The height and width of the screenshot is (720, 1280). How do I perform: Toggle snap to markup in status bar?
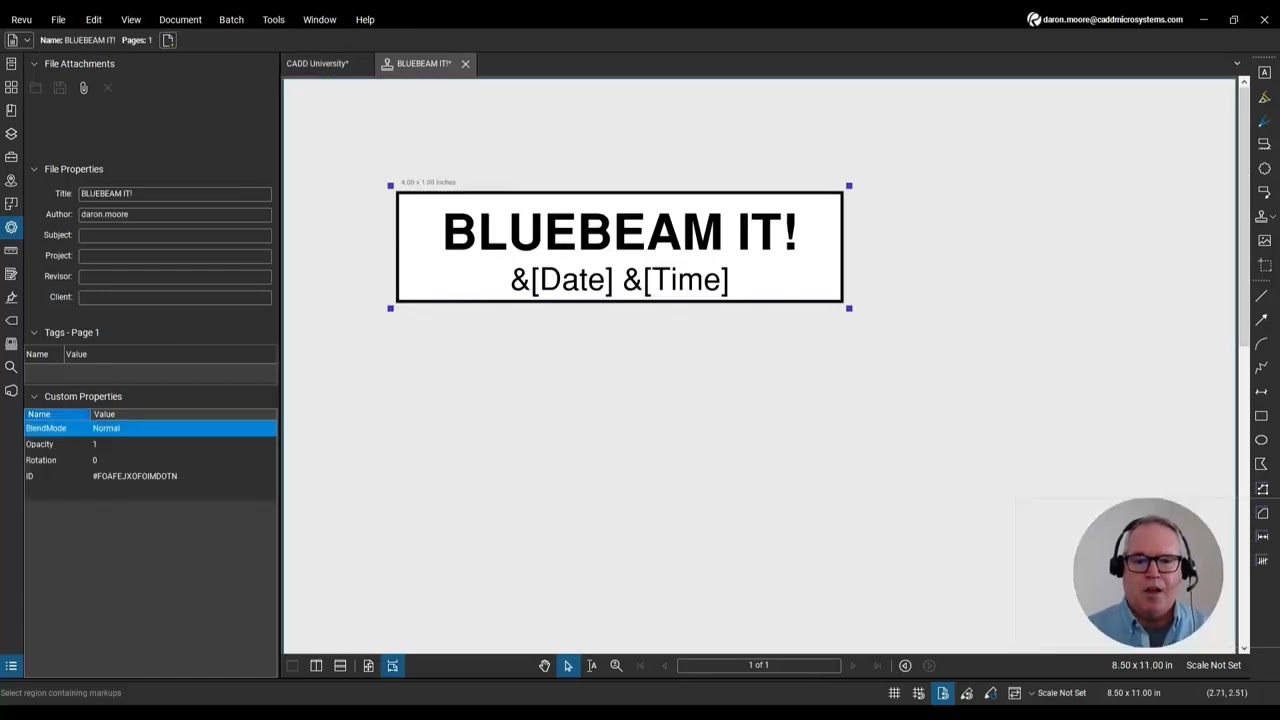(x=966, y=693)
